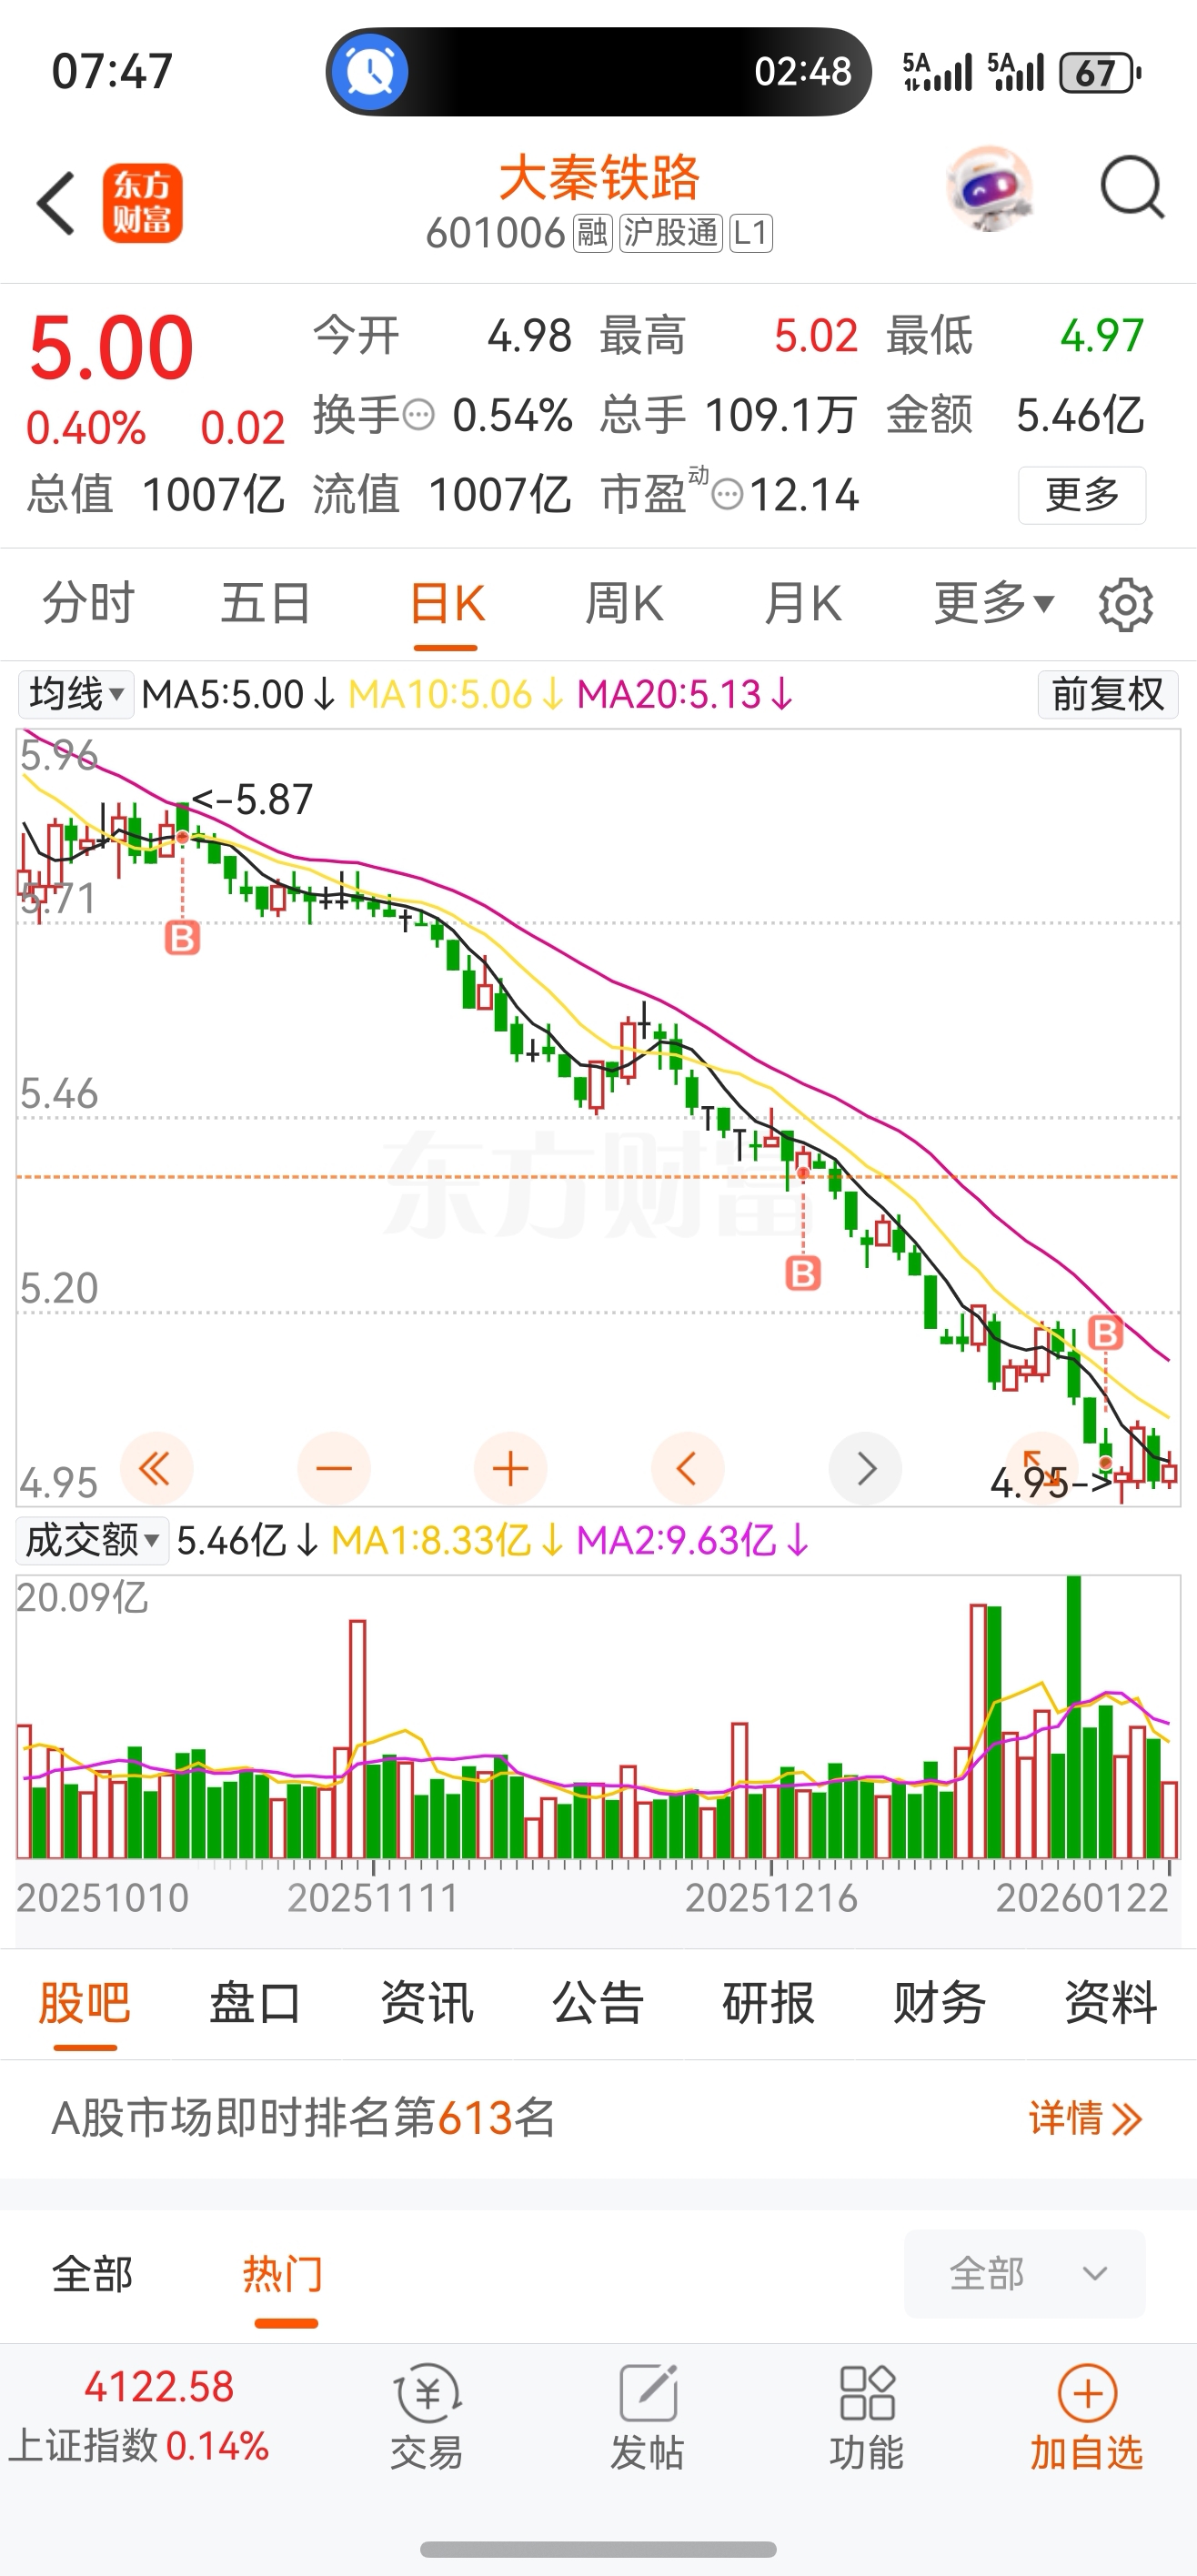
Task: Open 交易 trade icon
Action: tap(427, 2416)
